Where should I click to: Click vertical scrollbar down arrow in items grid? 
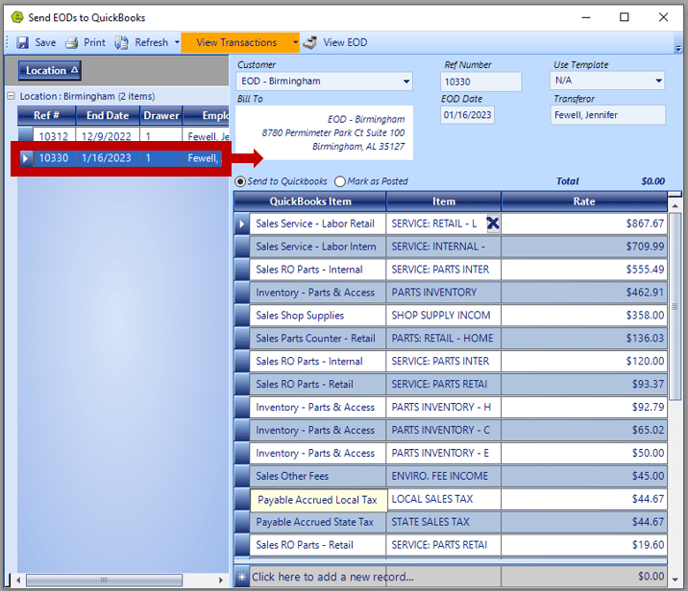click(x=675, y=579)
